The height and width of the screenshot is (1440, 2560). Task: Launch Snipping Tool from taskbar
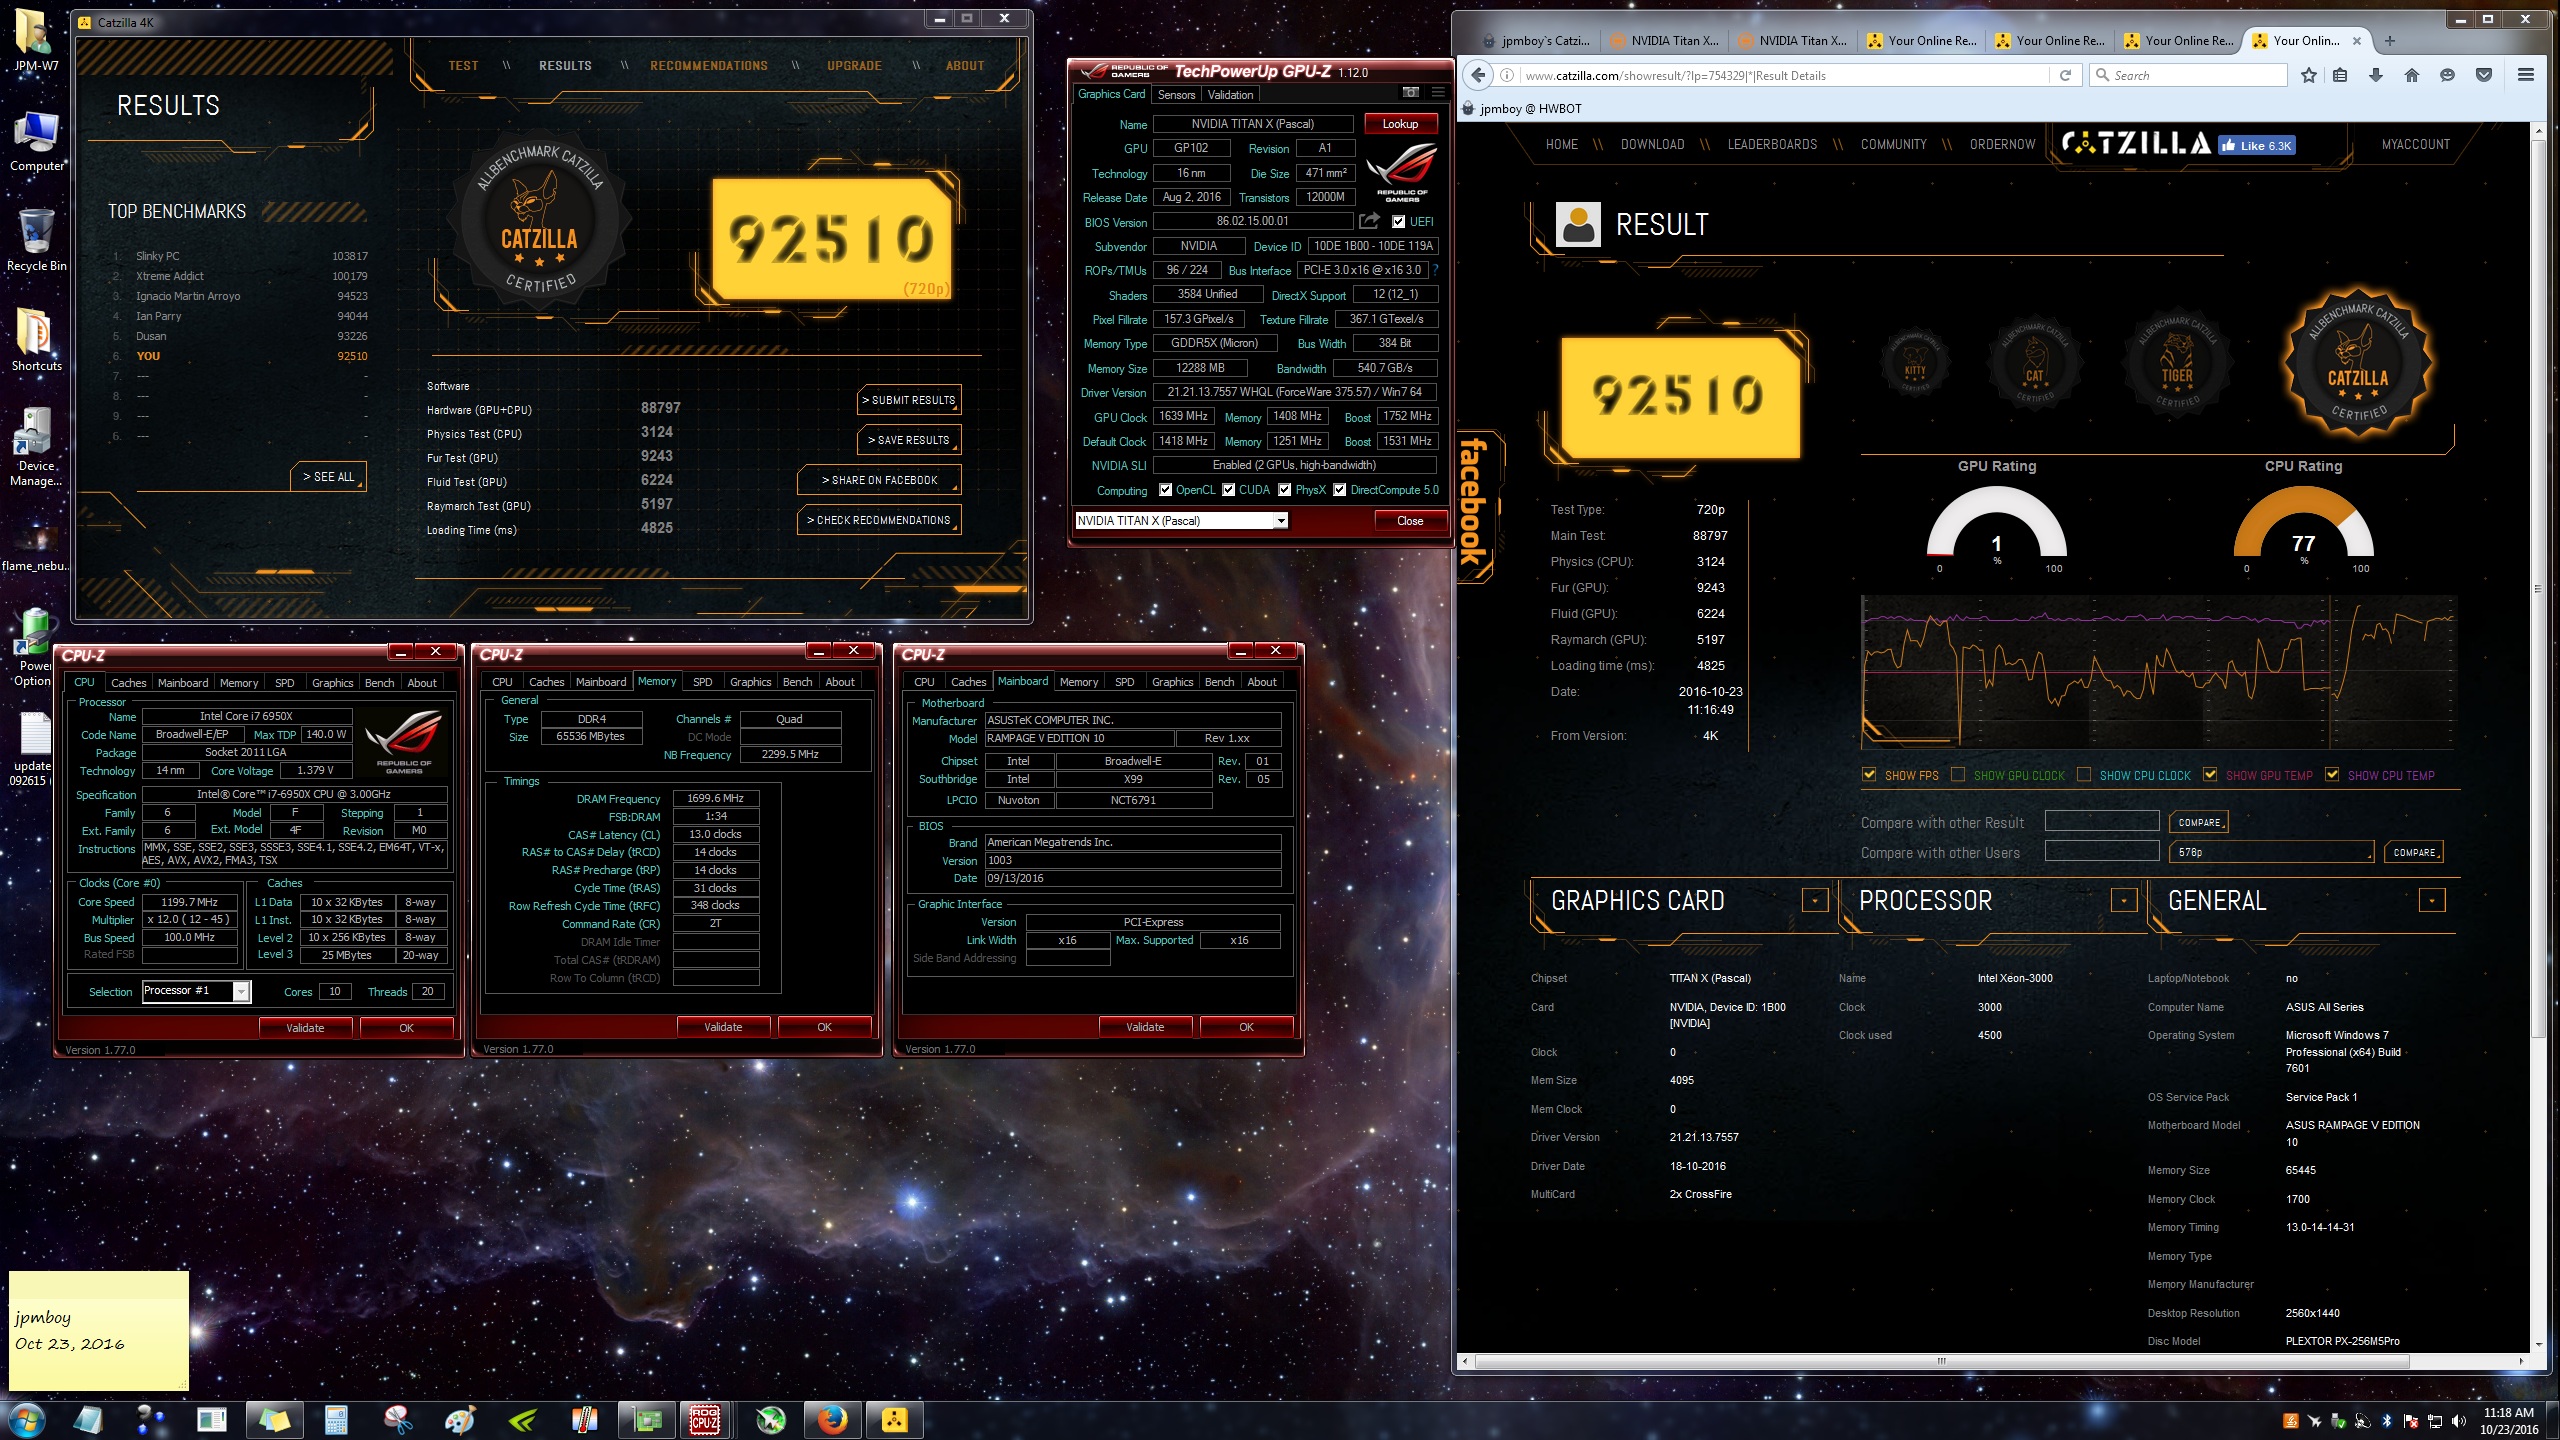[x=398, y=1419]
